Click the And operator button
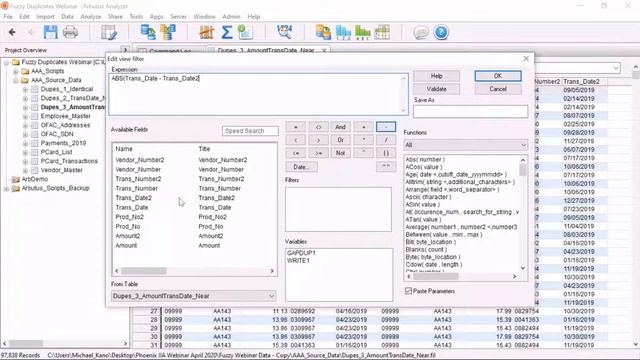The image size is (640, 360). [340, 127]
